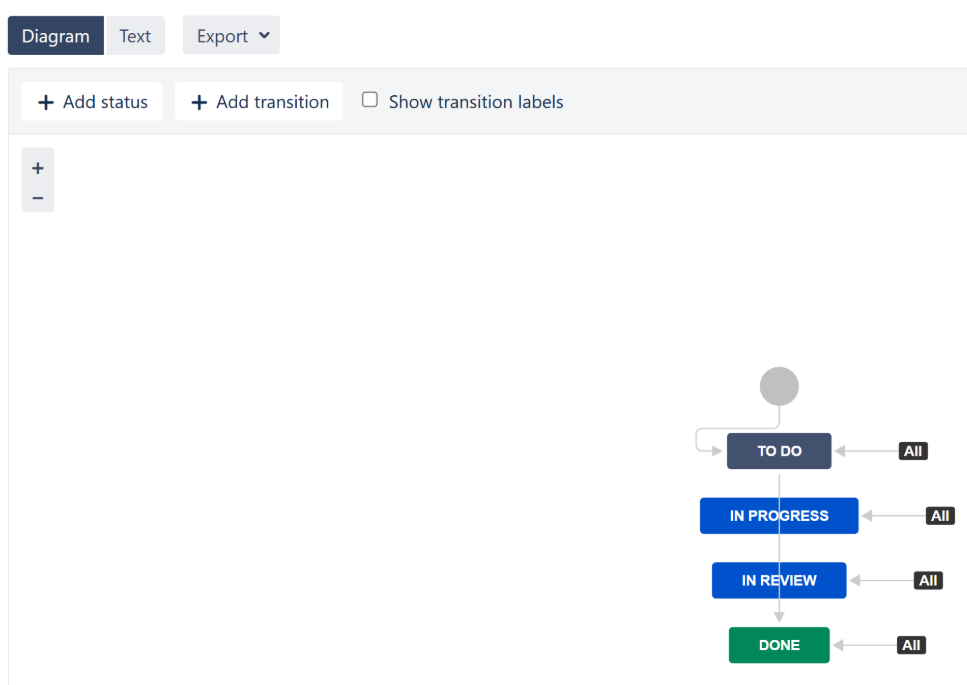Click the All label beside TO DO

point(913,451)
